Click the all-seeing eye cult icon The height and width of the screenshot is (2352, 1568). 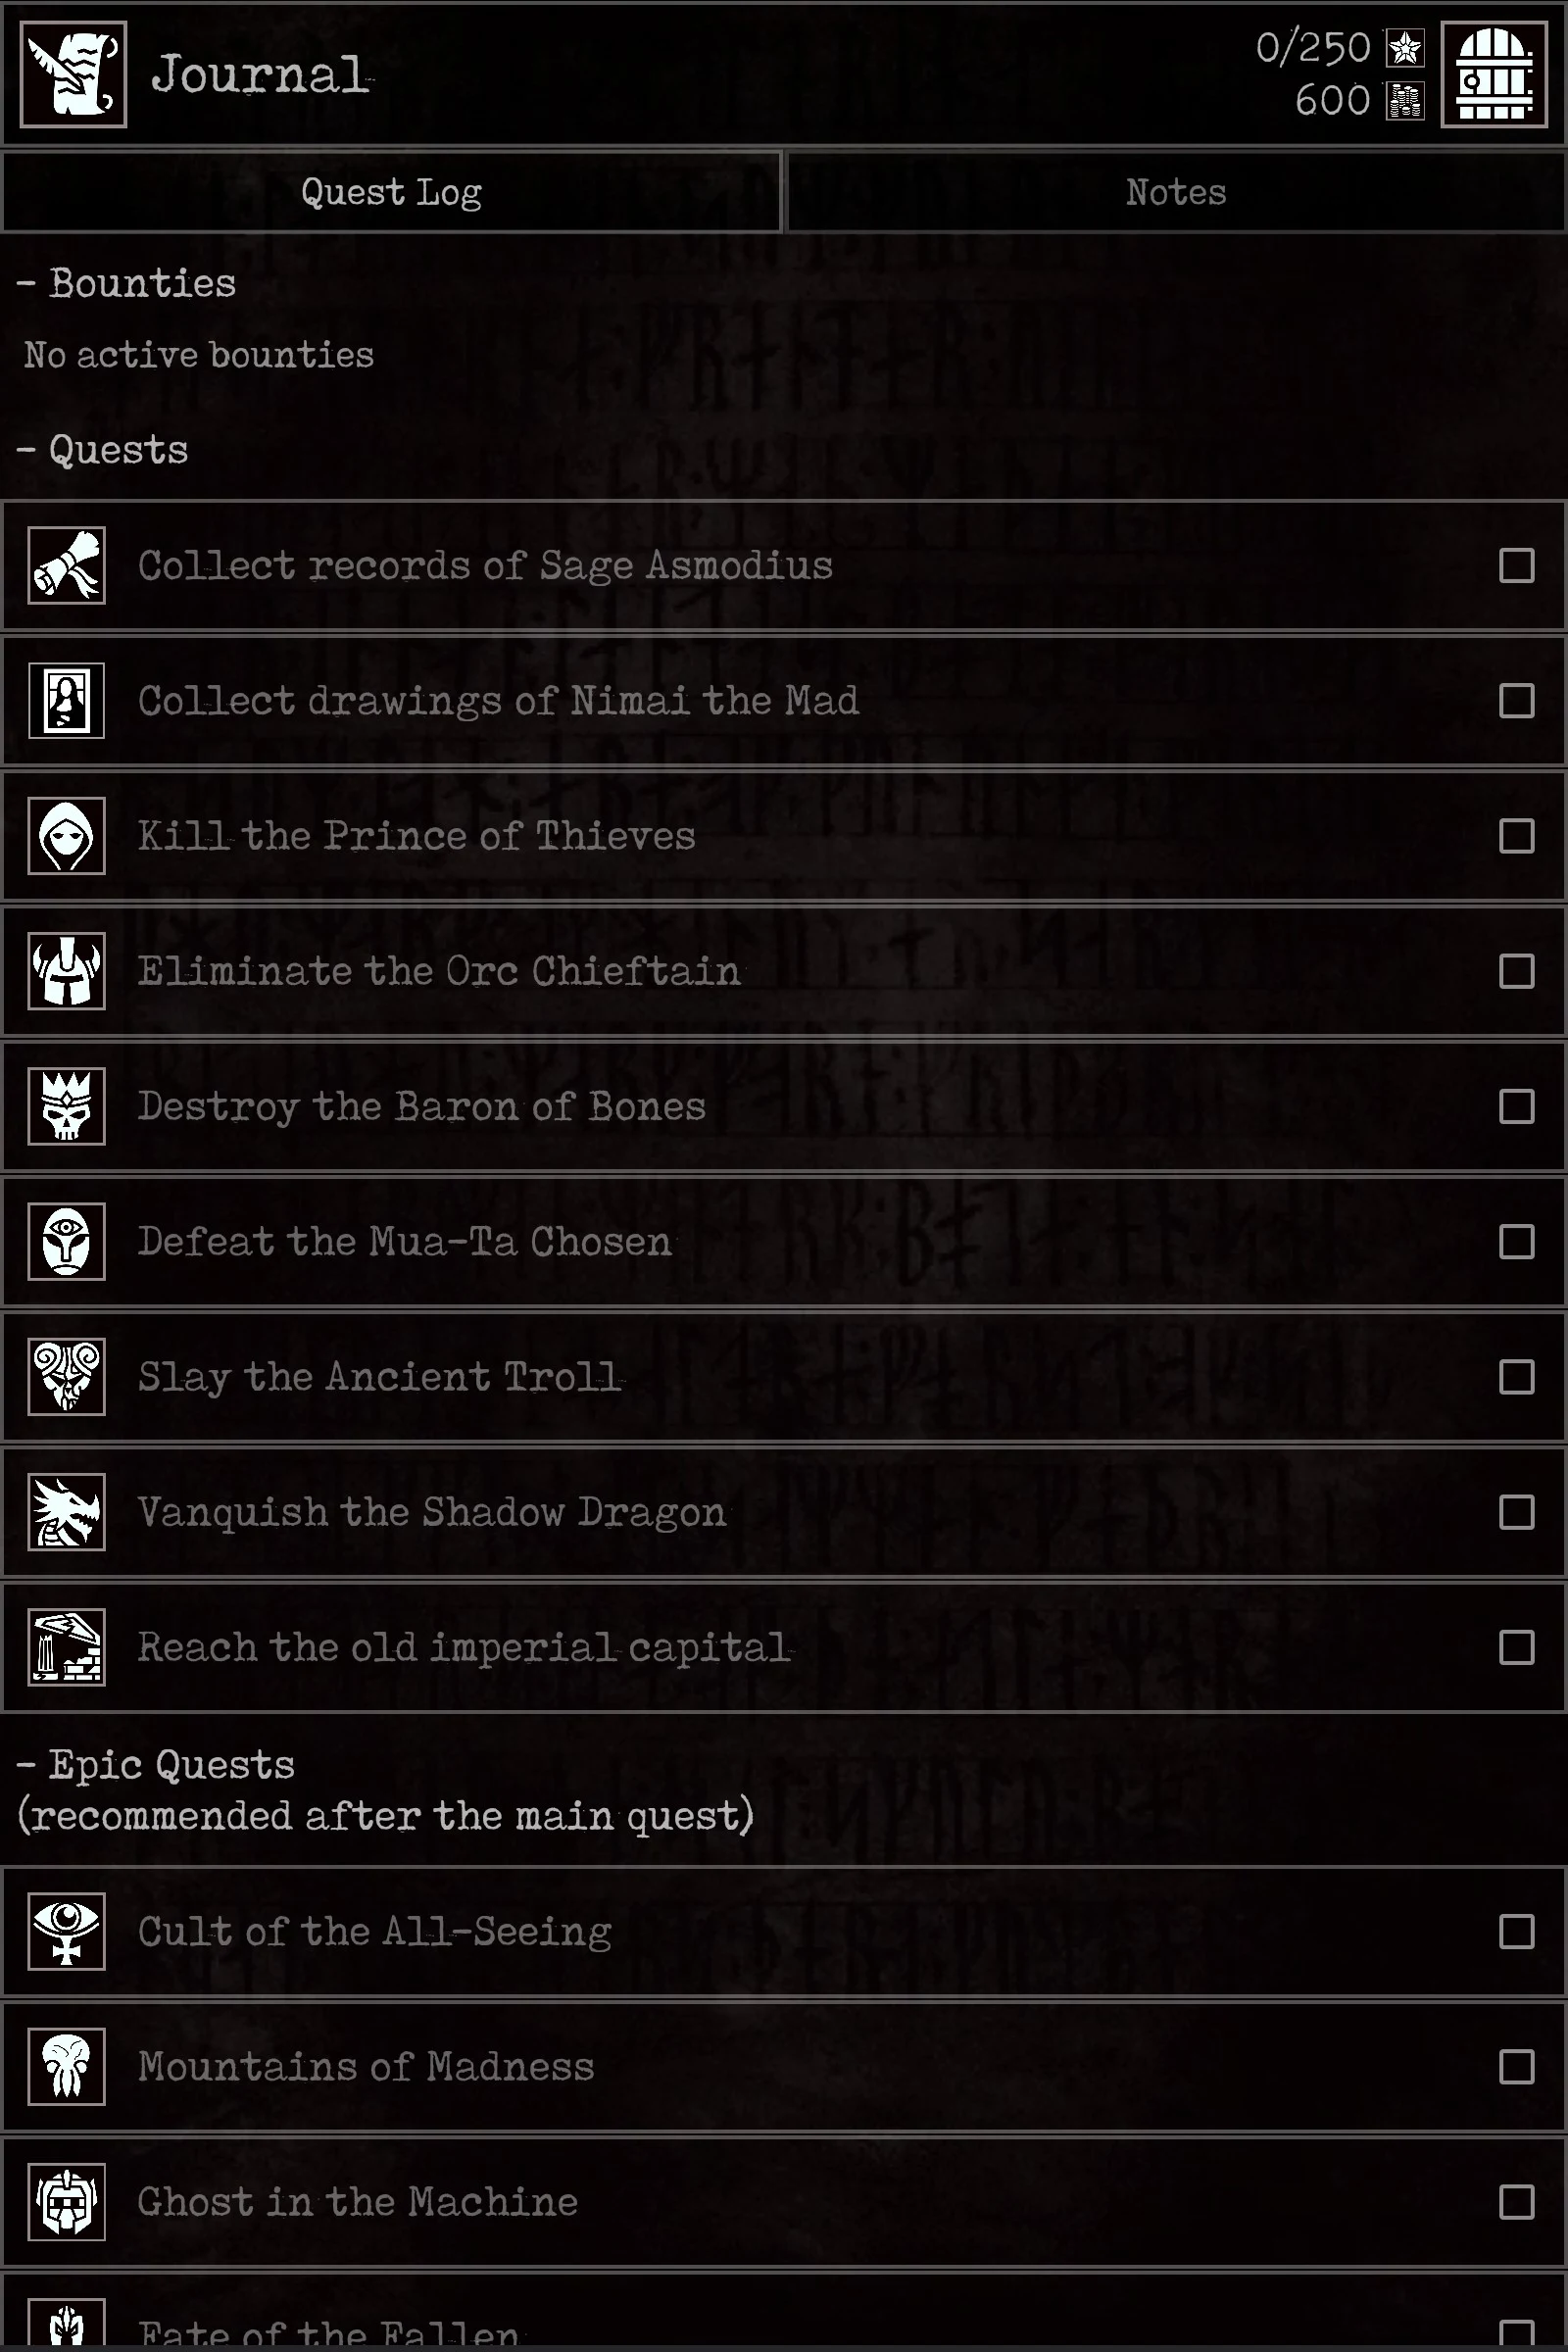click(x=67, y=1931)
